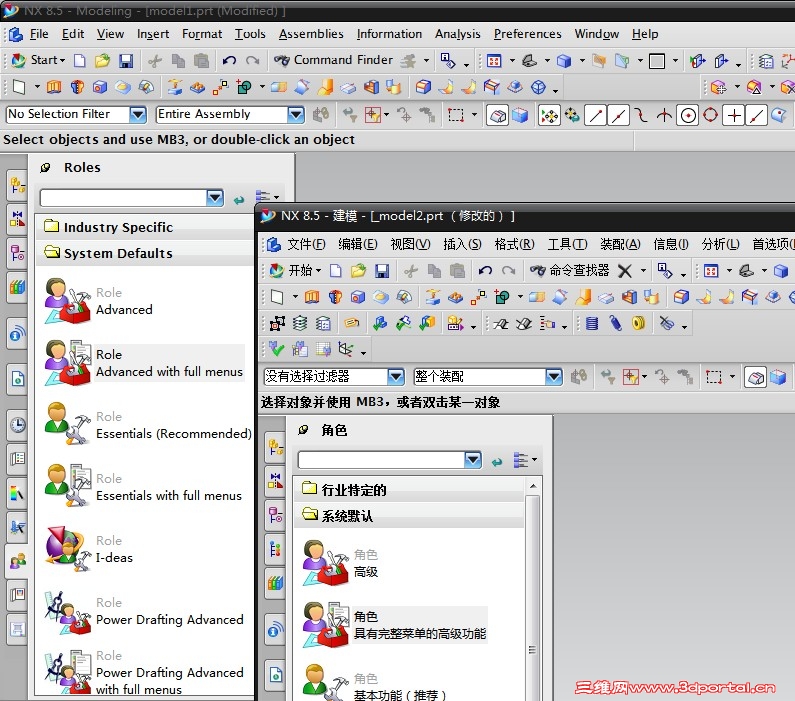Screen dimensions: 795x701
Task: Click the Reuse Library books icon in the English resource bar
Action: pos(18,287)
